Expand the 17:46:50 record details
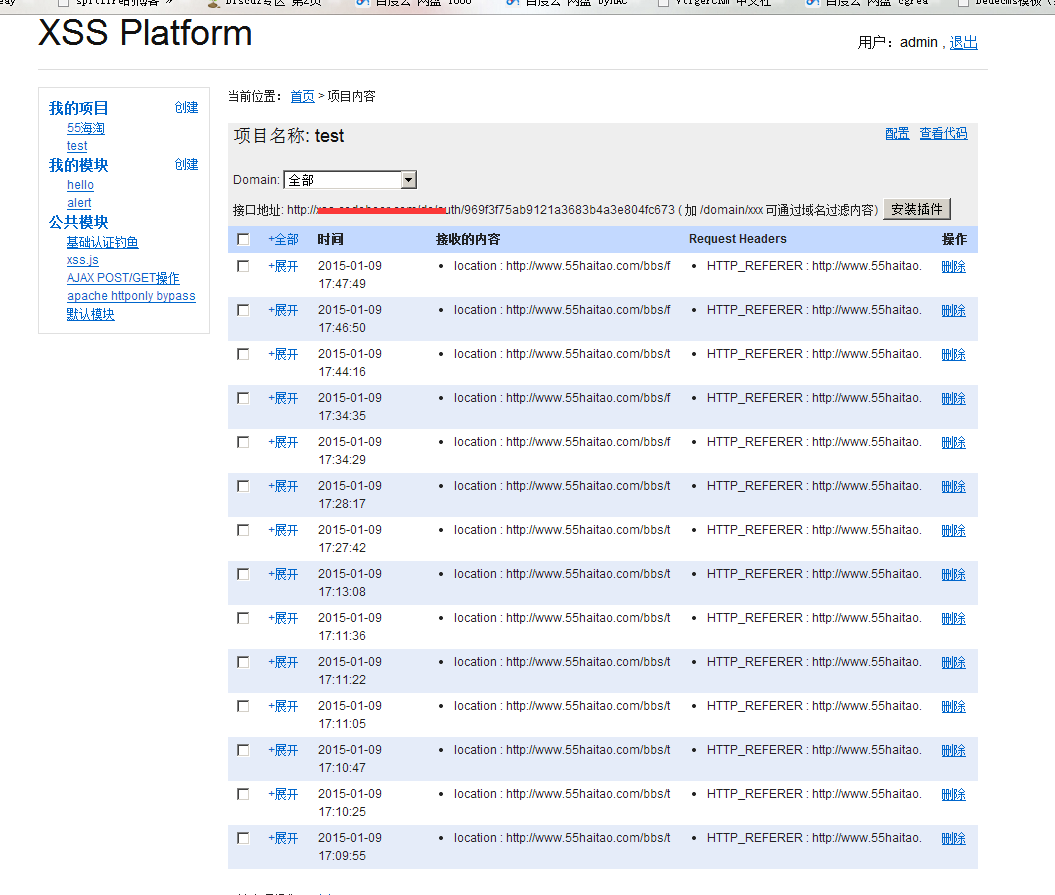This screenshot has width=1055, height=895. point(283,310)
